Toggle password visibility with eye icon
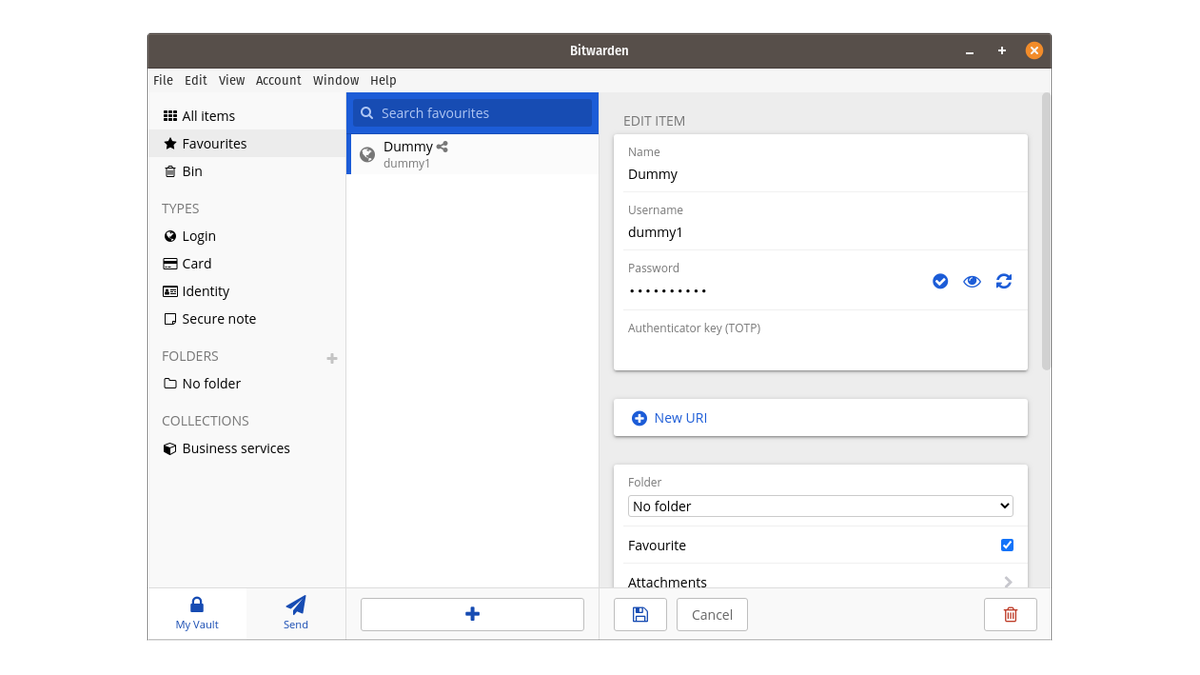The image size is (1200, 675). point(971,281)
